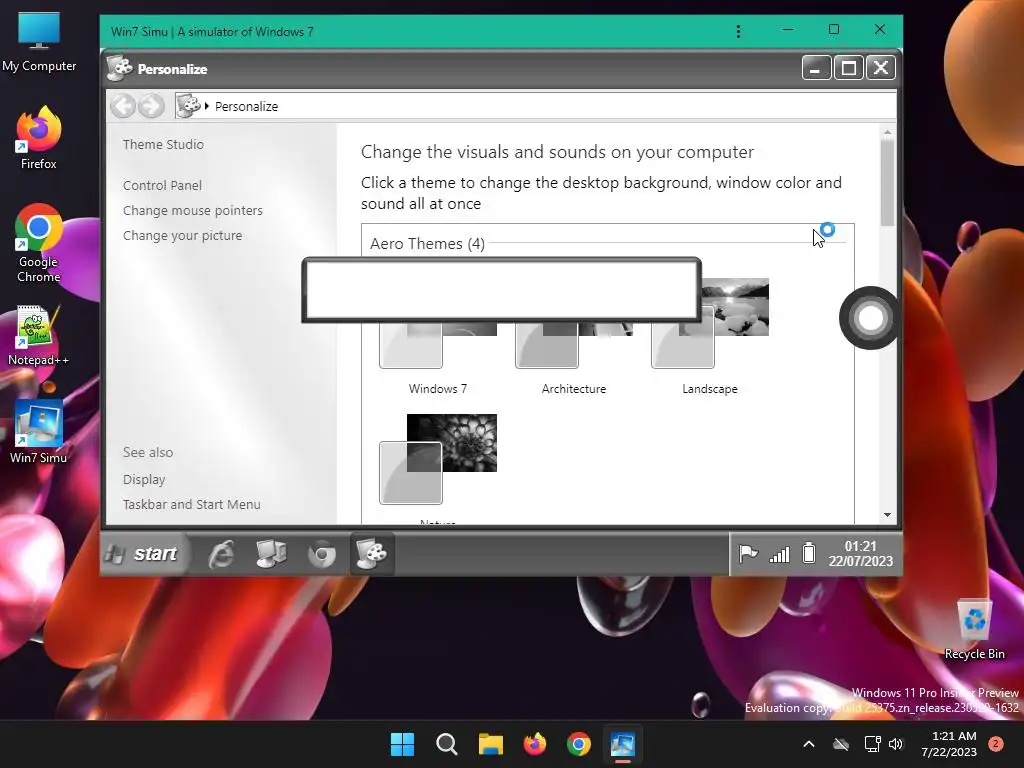Open Firefox desktop shortcut
This screenshot has width=1024, height=768.
[x=39, y=138]
